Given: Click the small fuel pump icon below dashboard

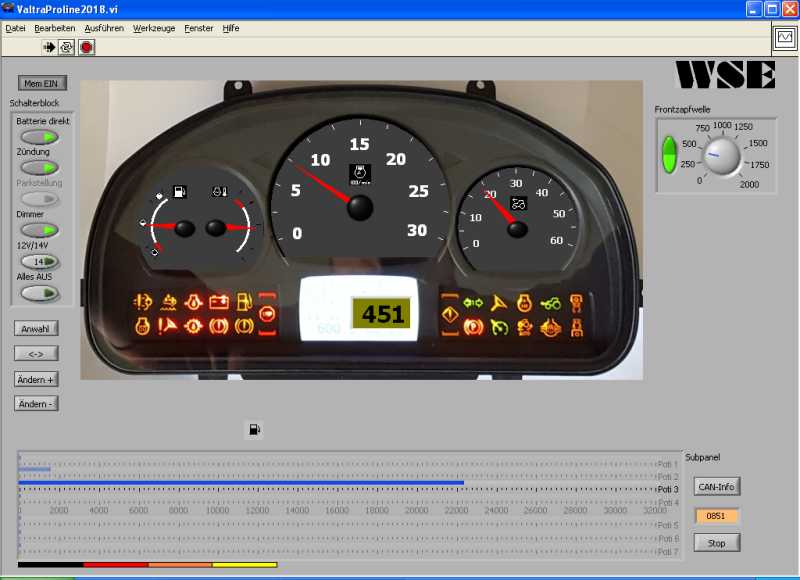Looking at the screenshot, I should click(x=255, y=430).
